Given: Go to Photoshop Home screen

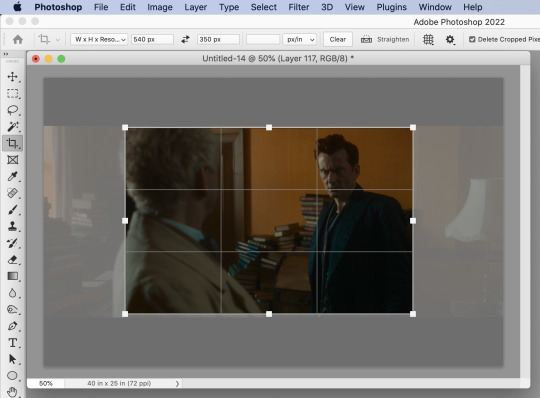Looking at the screenshot, I should click(x=18, y=40).
